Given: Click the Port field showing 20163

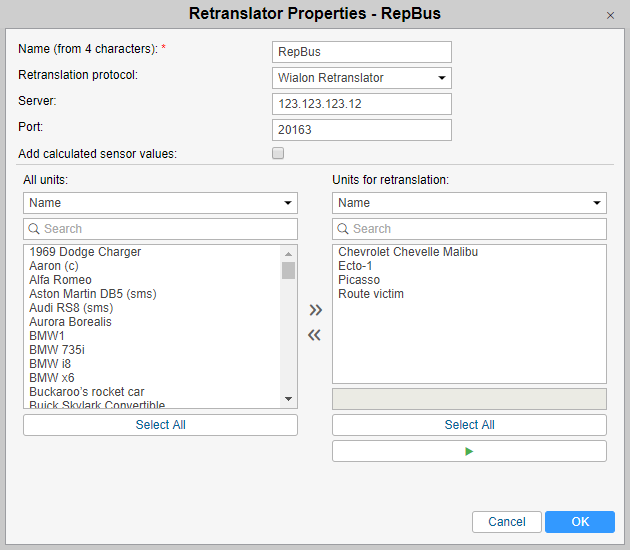Looking at the screenshot, I should tap(361, 130).
